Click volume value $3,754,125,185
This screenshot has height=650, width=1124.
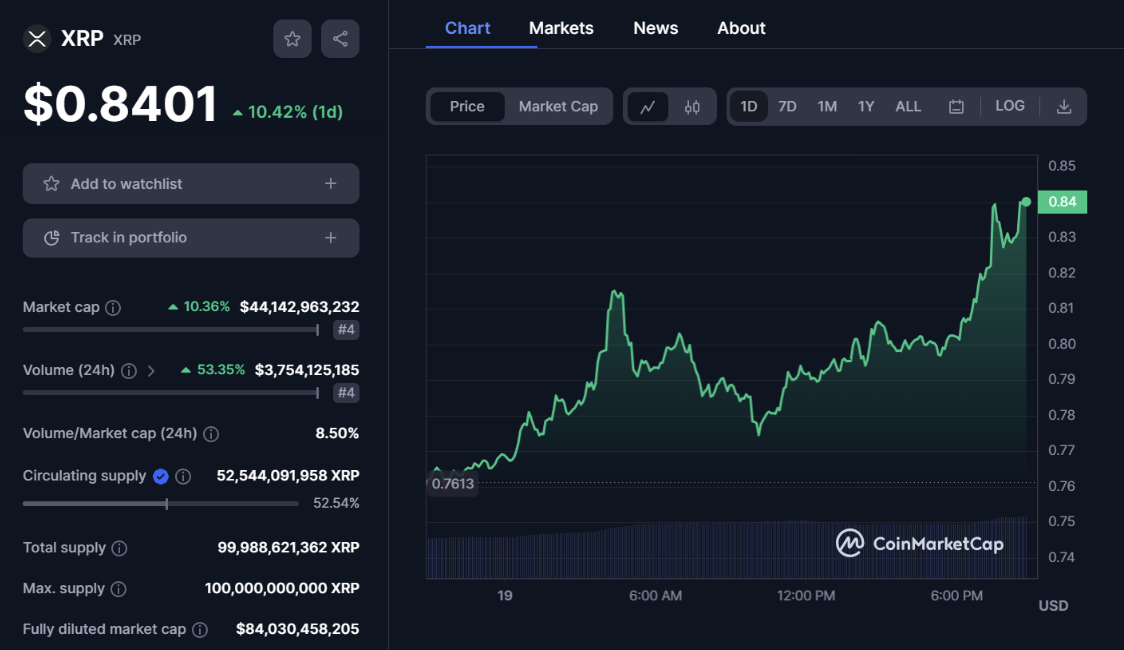coord(307,370)
